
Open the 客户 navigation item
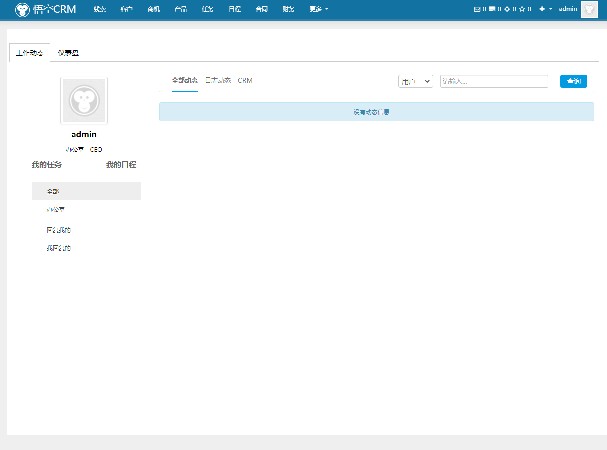pyautogui.click(x=127, y=9)
